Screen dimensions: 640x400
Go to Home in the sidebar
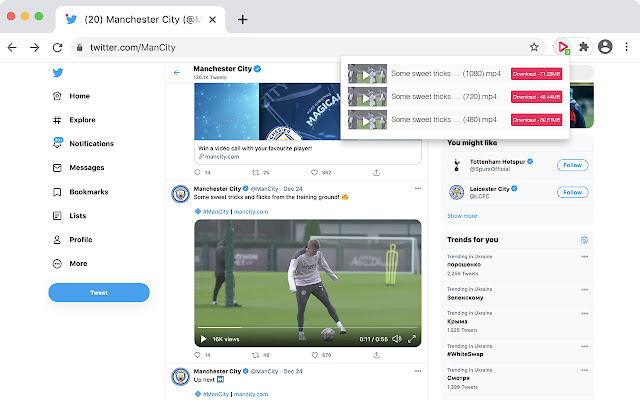click(71, 96)
